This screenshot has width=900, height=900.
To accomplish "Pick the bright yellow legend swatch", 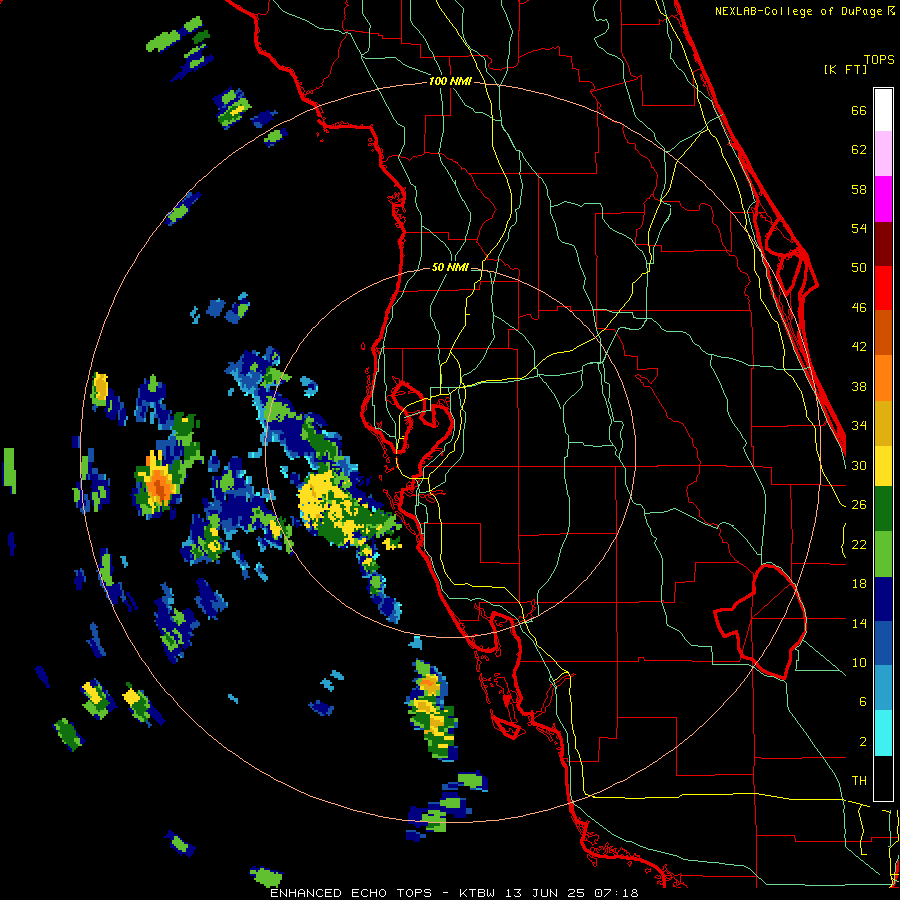I will click(883, 466).
